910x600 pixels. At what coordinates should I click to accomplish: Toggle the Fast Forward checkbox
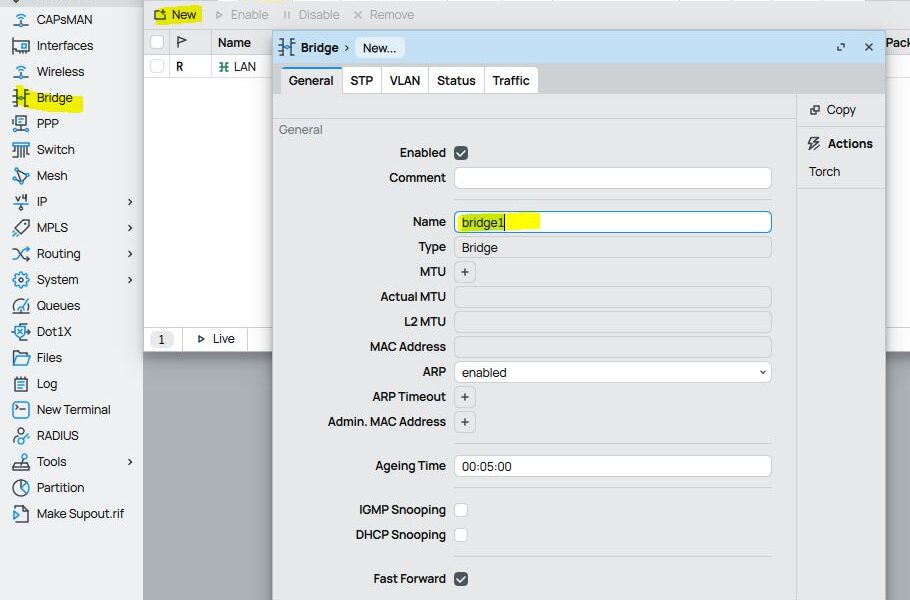(x=461, y=579)
